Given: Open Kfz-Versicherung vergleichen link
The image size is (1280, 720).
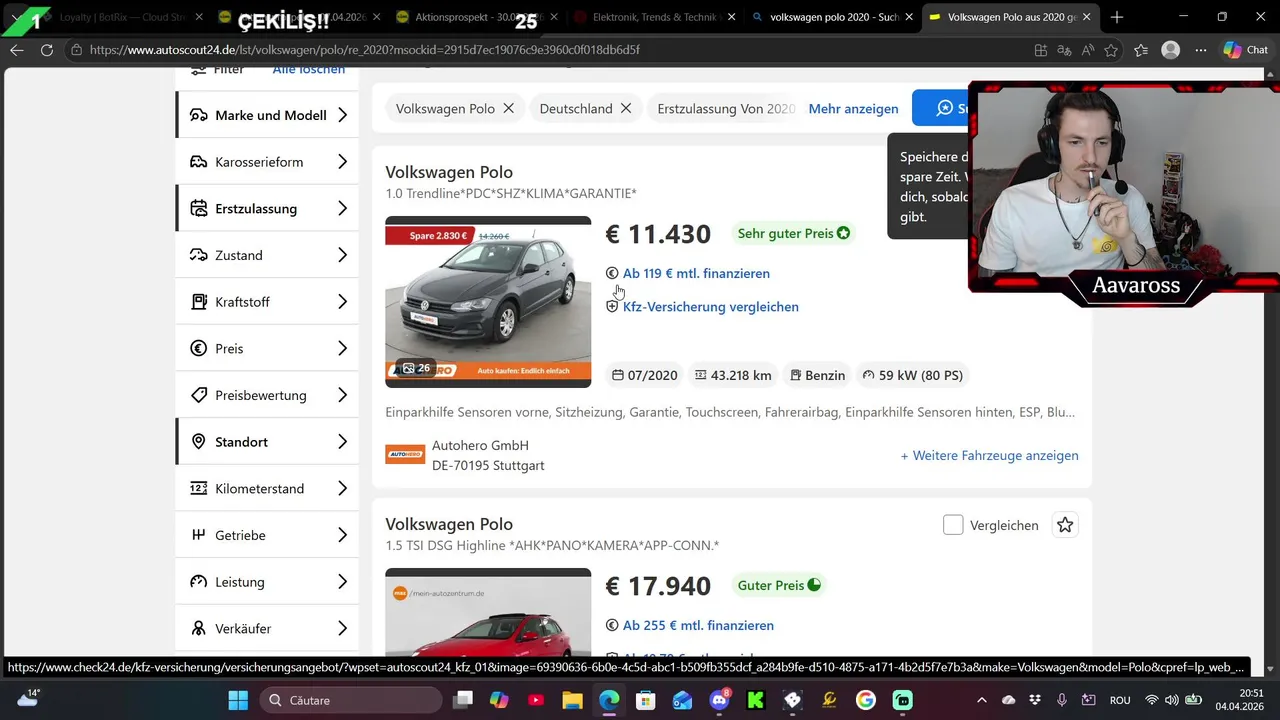Looking at the screenshot, I should point(710,306).
